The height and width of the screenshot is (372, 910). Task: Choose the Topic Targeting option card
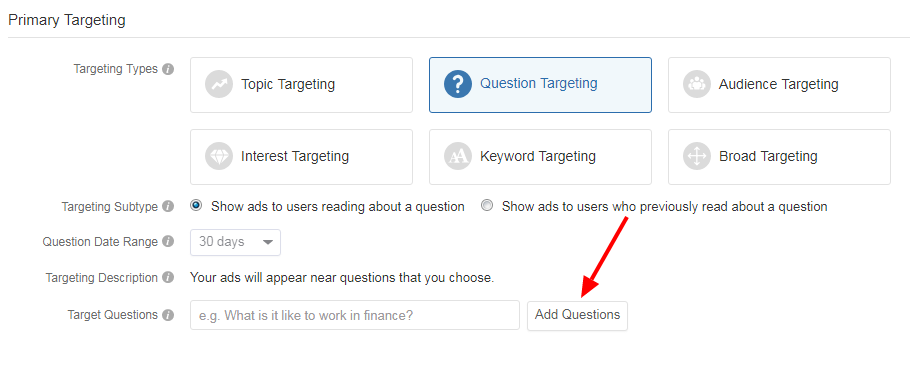301,85
